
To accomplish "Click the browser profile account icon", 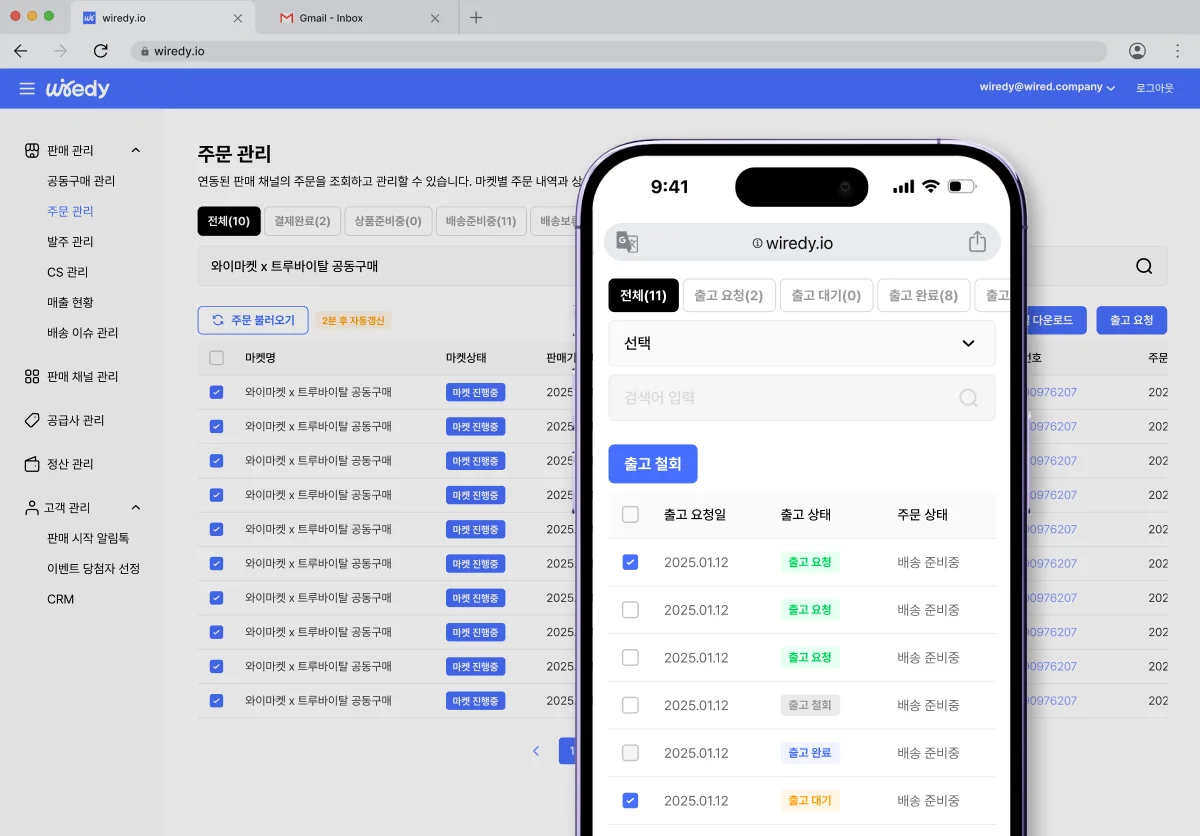I will (x=1137, y=51).
